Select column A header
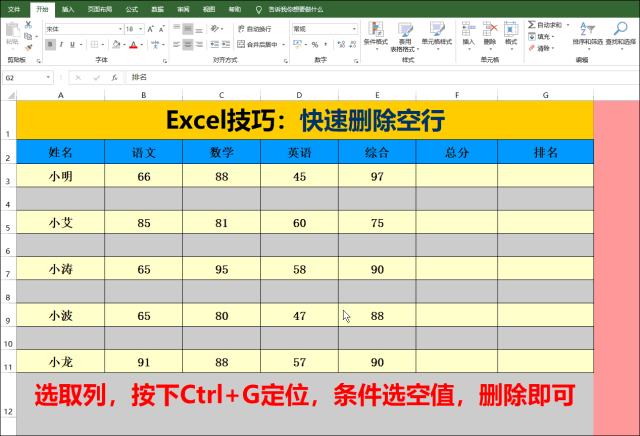Screen dimensions: 640x436 60,95
